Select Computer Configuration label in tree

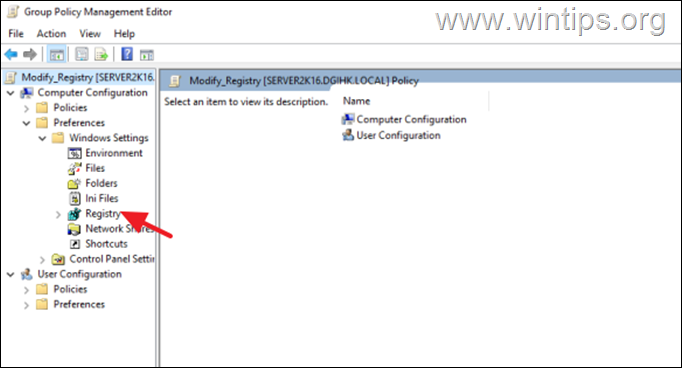click(x=93, y=93)
